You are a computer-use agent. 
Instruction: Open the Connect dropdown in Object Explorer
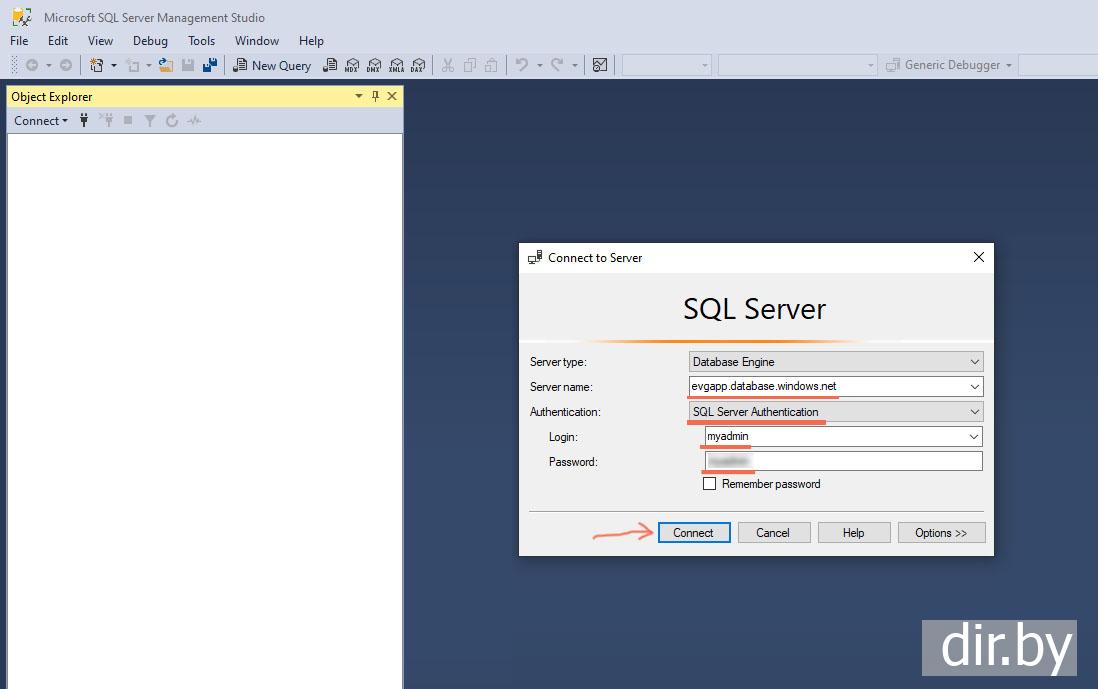(x=41, y=121)
